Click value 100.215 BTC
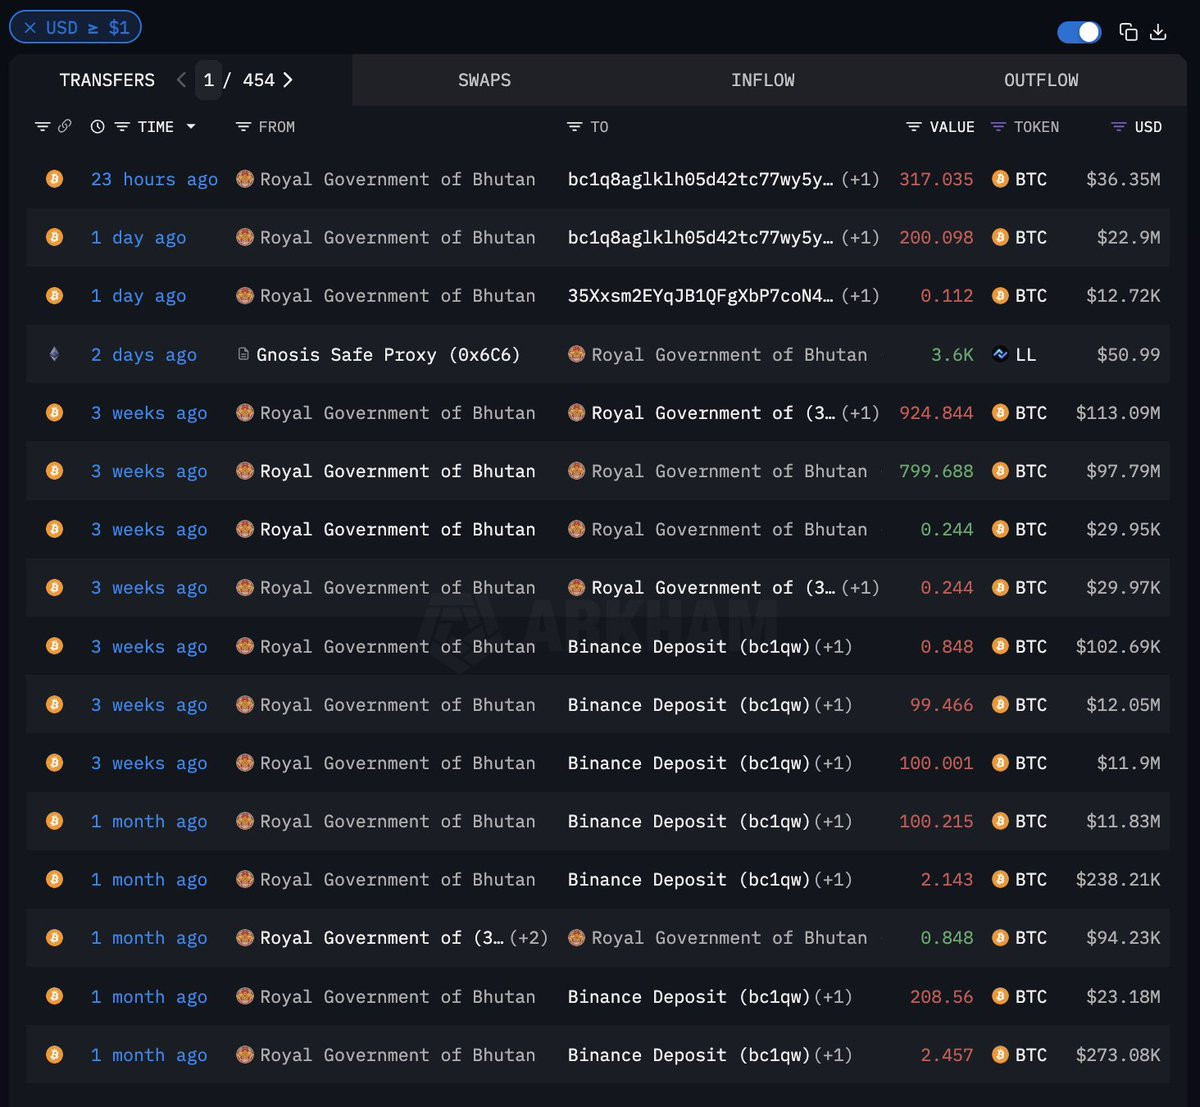Viewport: 1200px width, 1107px height. click(x=936, y=822)
